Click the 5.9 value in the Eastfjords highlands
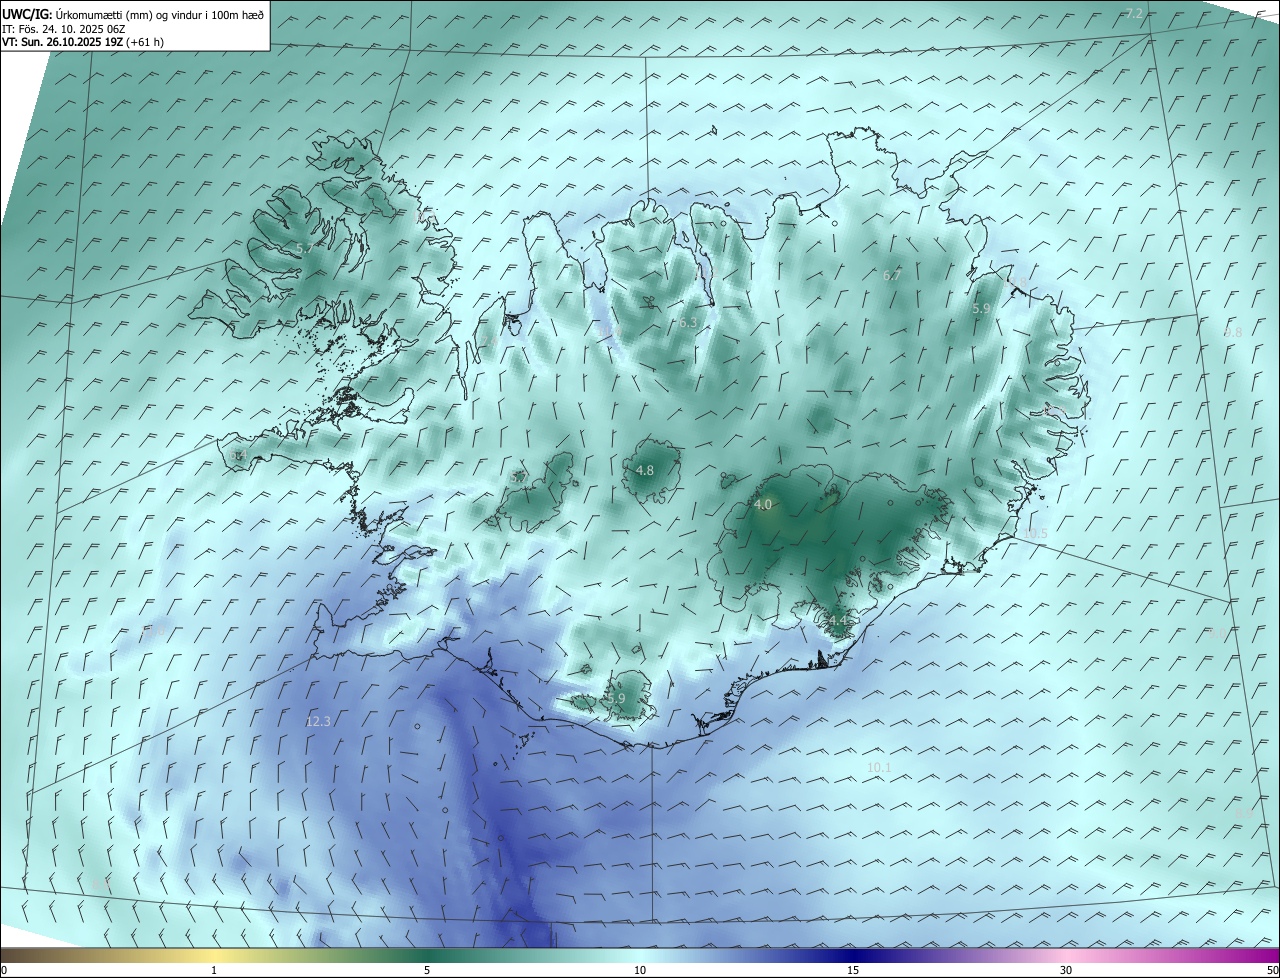This screenshot has width=1280, height=978. pyautogui.click(x=981, y=309)
